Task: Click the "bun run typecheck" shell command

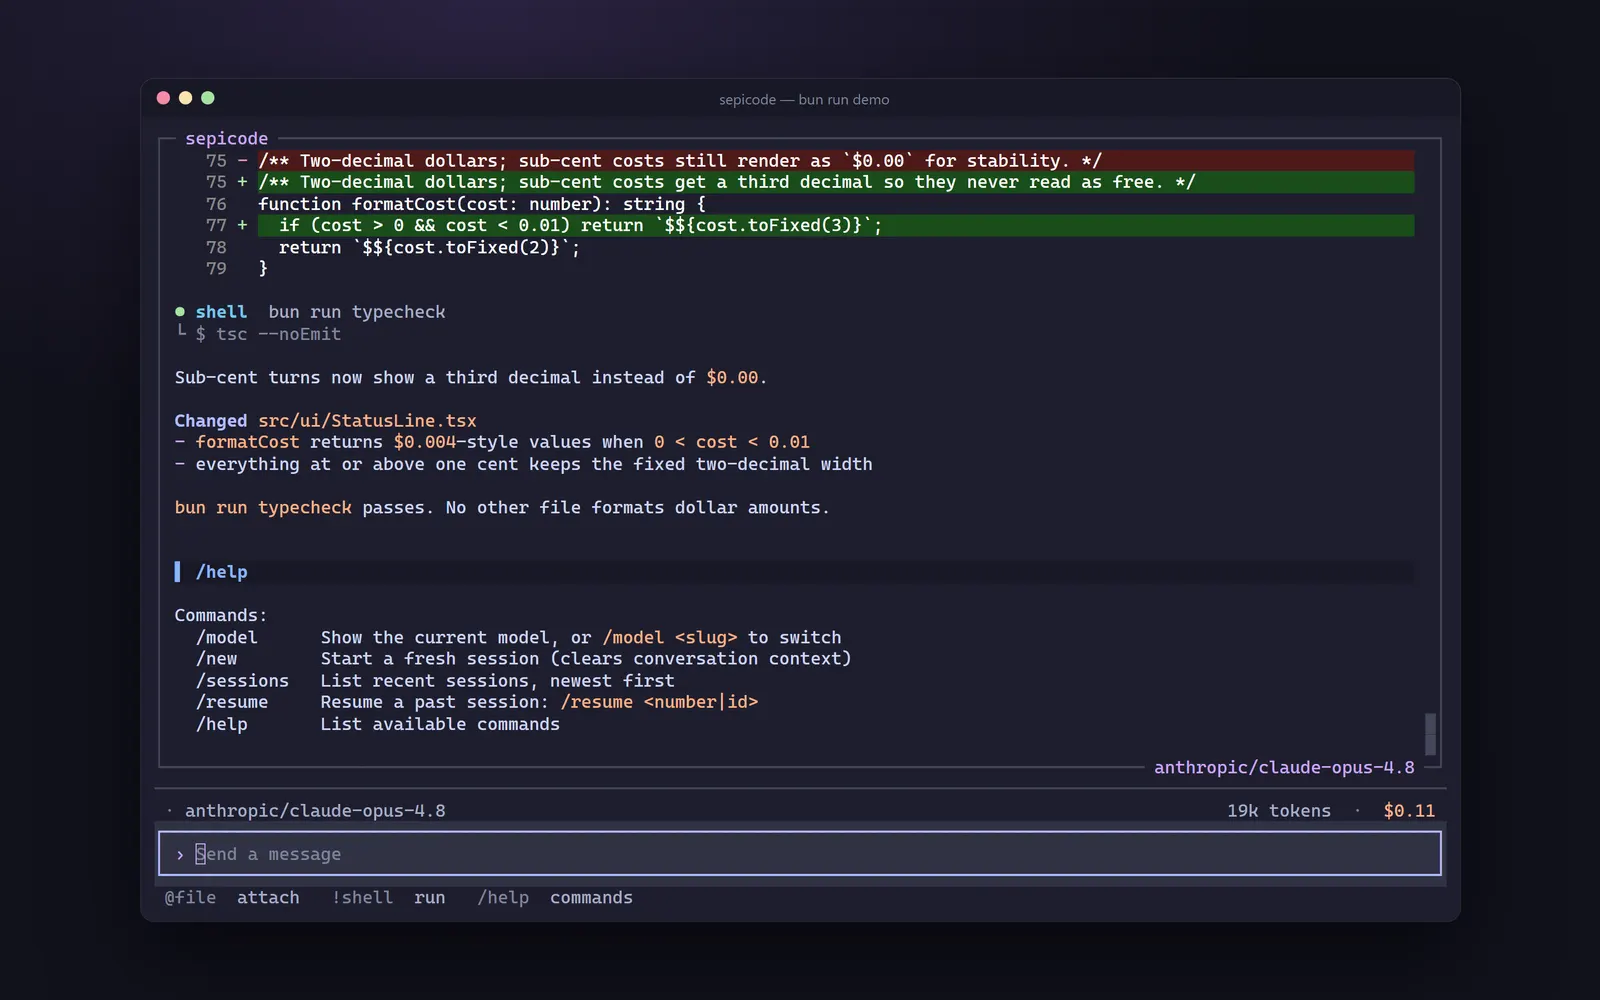Action: [357, 312]
